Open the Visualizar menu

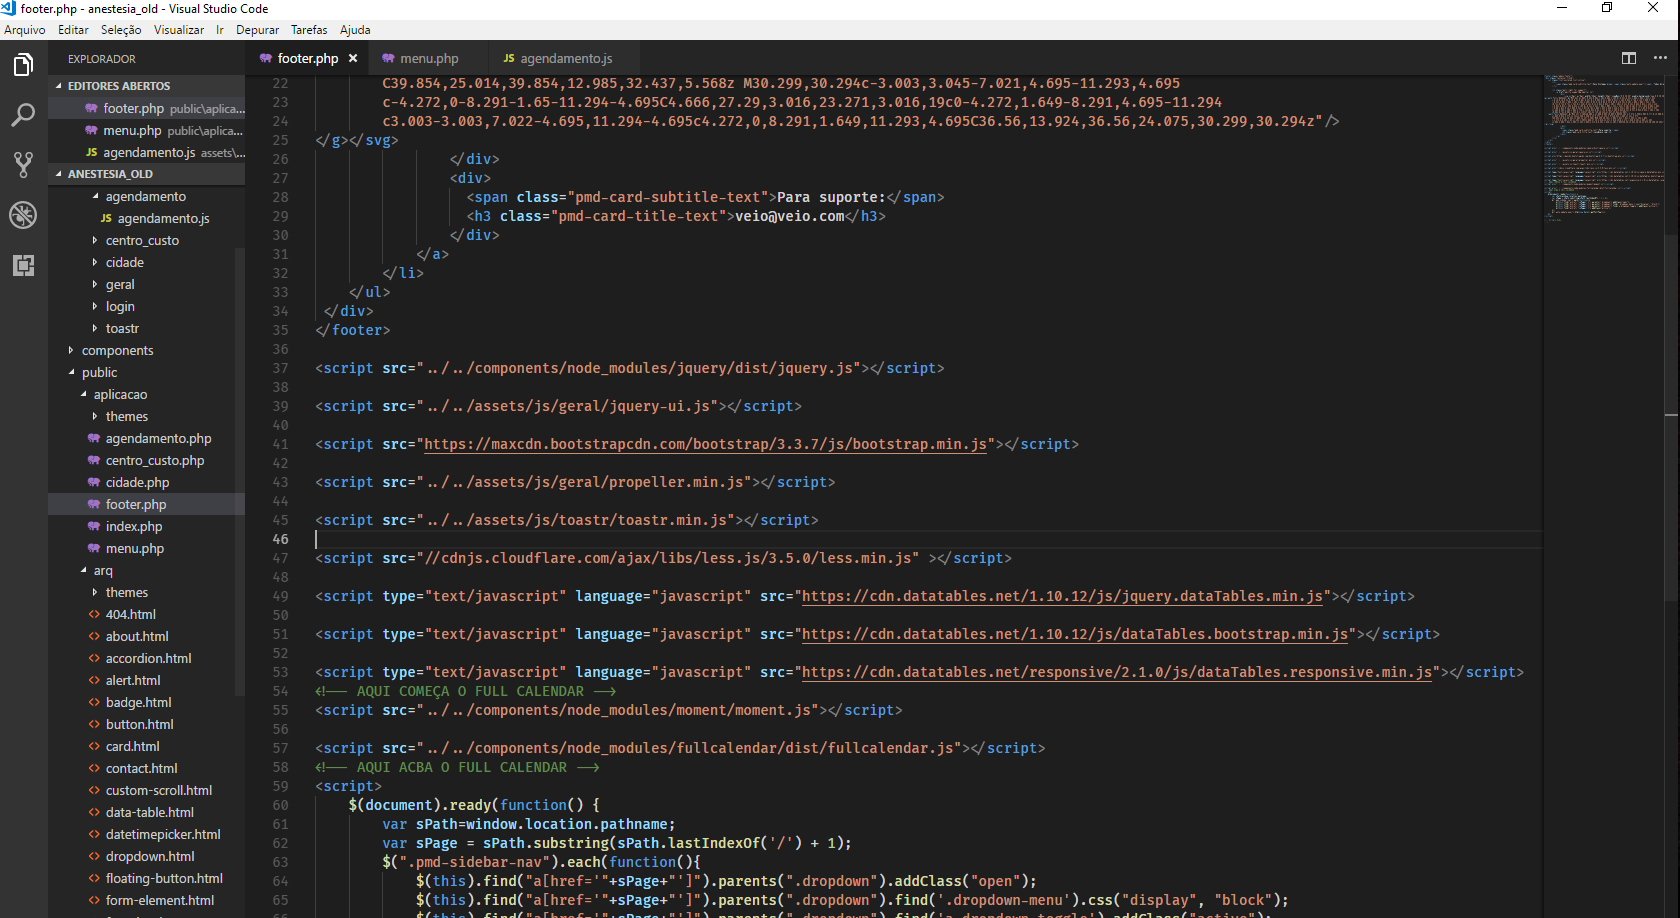coord(179,30)
